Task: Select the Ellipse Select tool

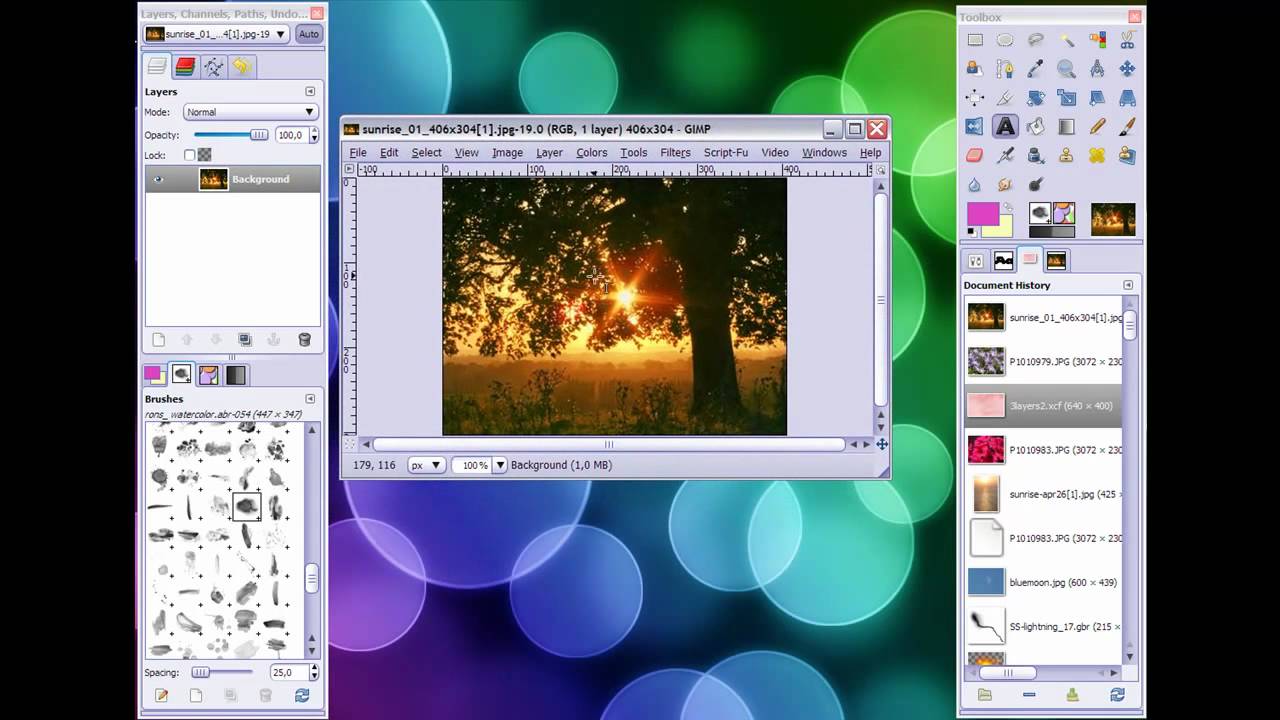Action: tap(1005, 40)
